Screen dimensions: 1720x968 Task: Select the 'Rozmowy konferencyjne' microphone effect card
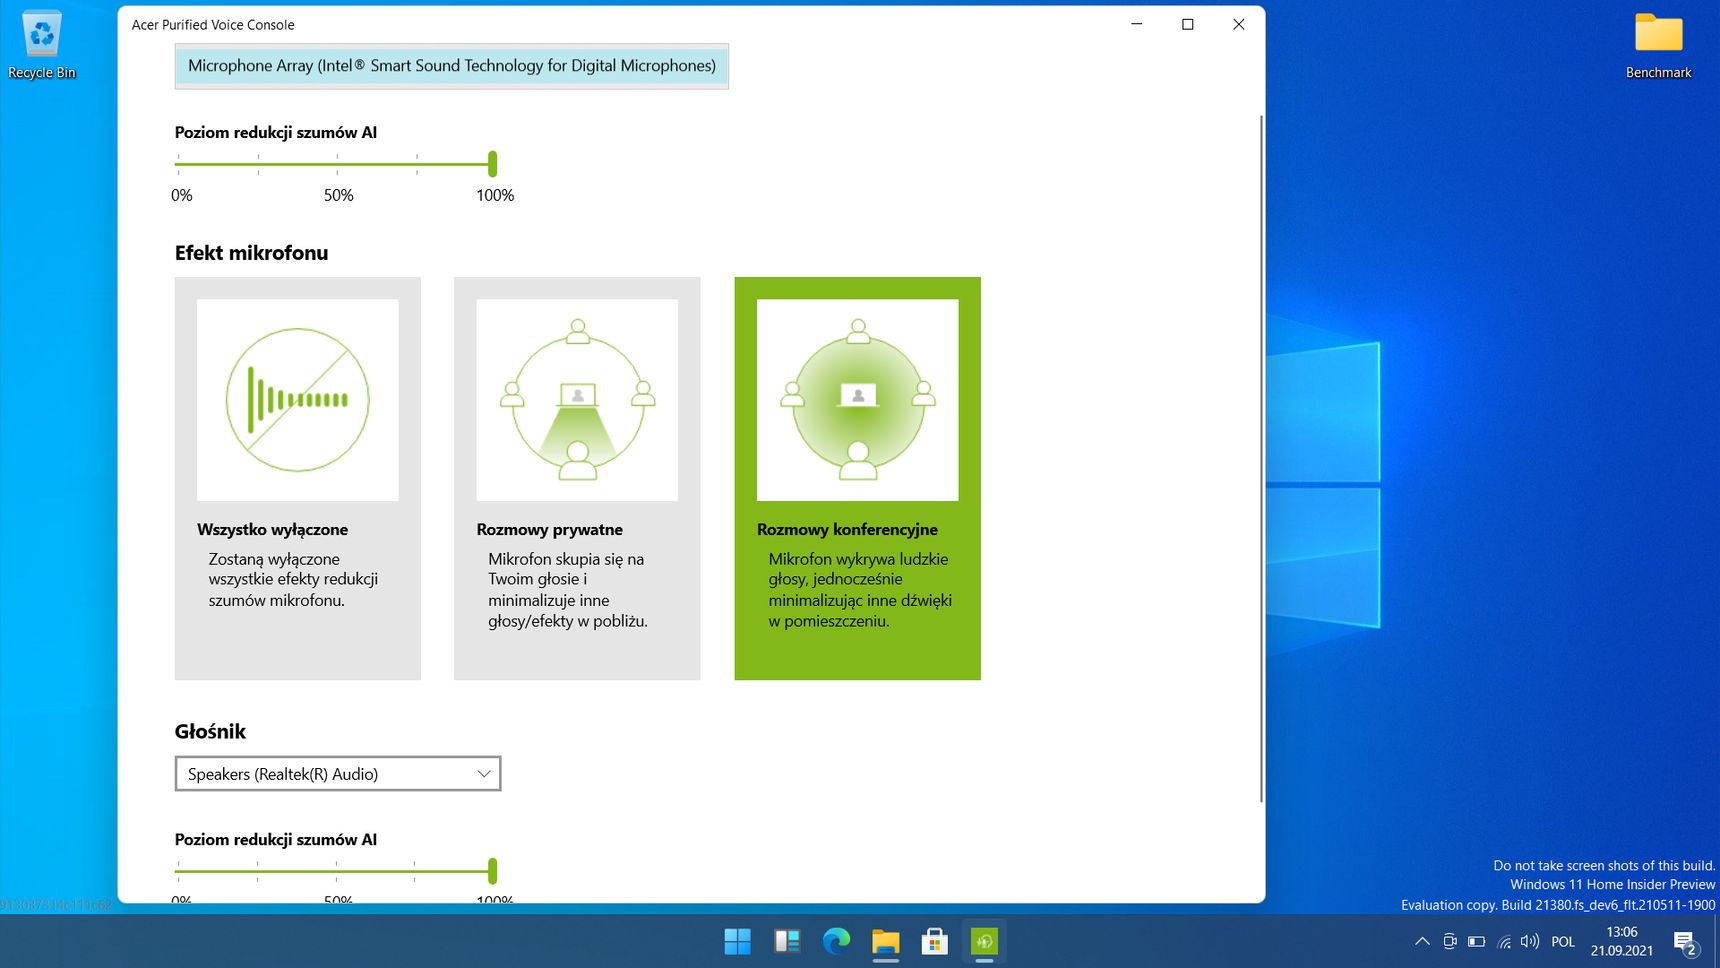point(857,478)
